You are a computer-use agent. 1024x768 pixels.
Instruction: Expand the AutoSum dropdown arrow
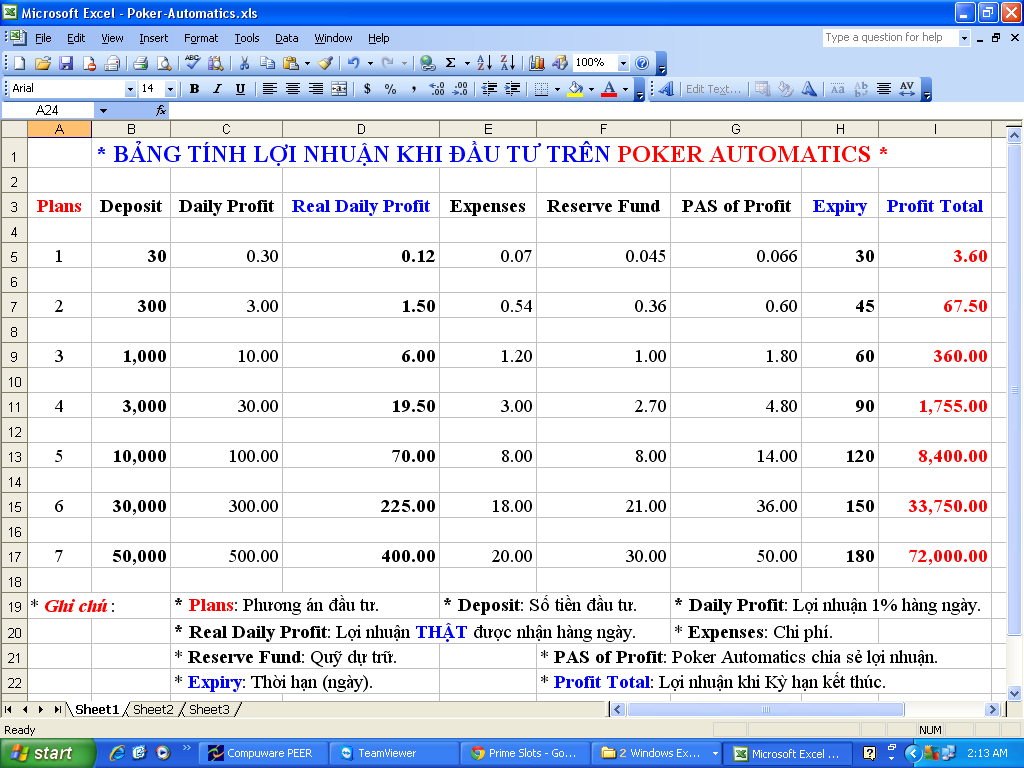click(x=467, y=63)
